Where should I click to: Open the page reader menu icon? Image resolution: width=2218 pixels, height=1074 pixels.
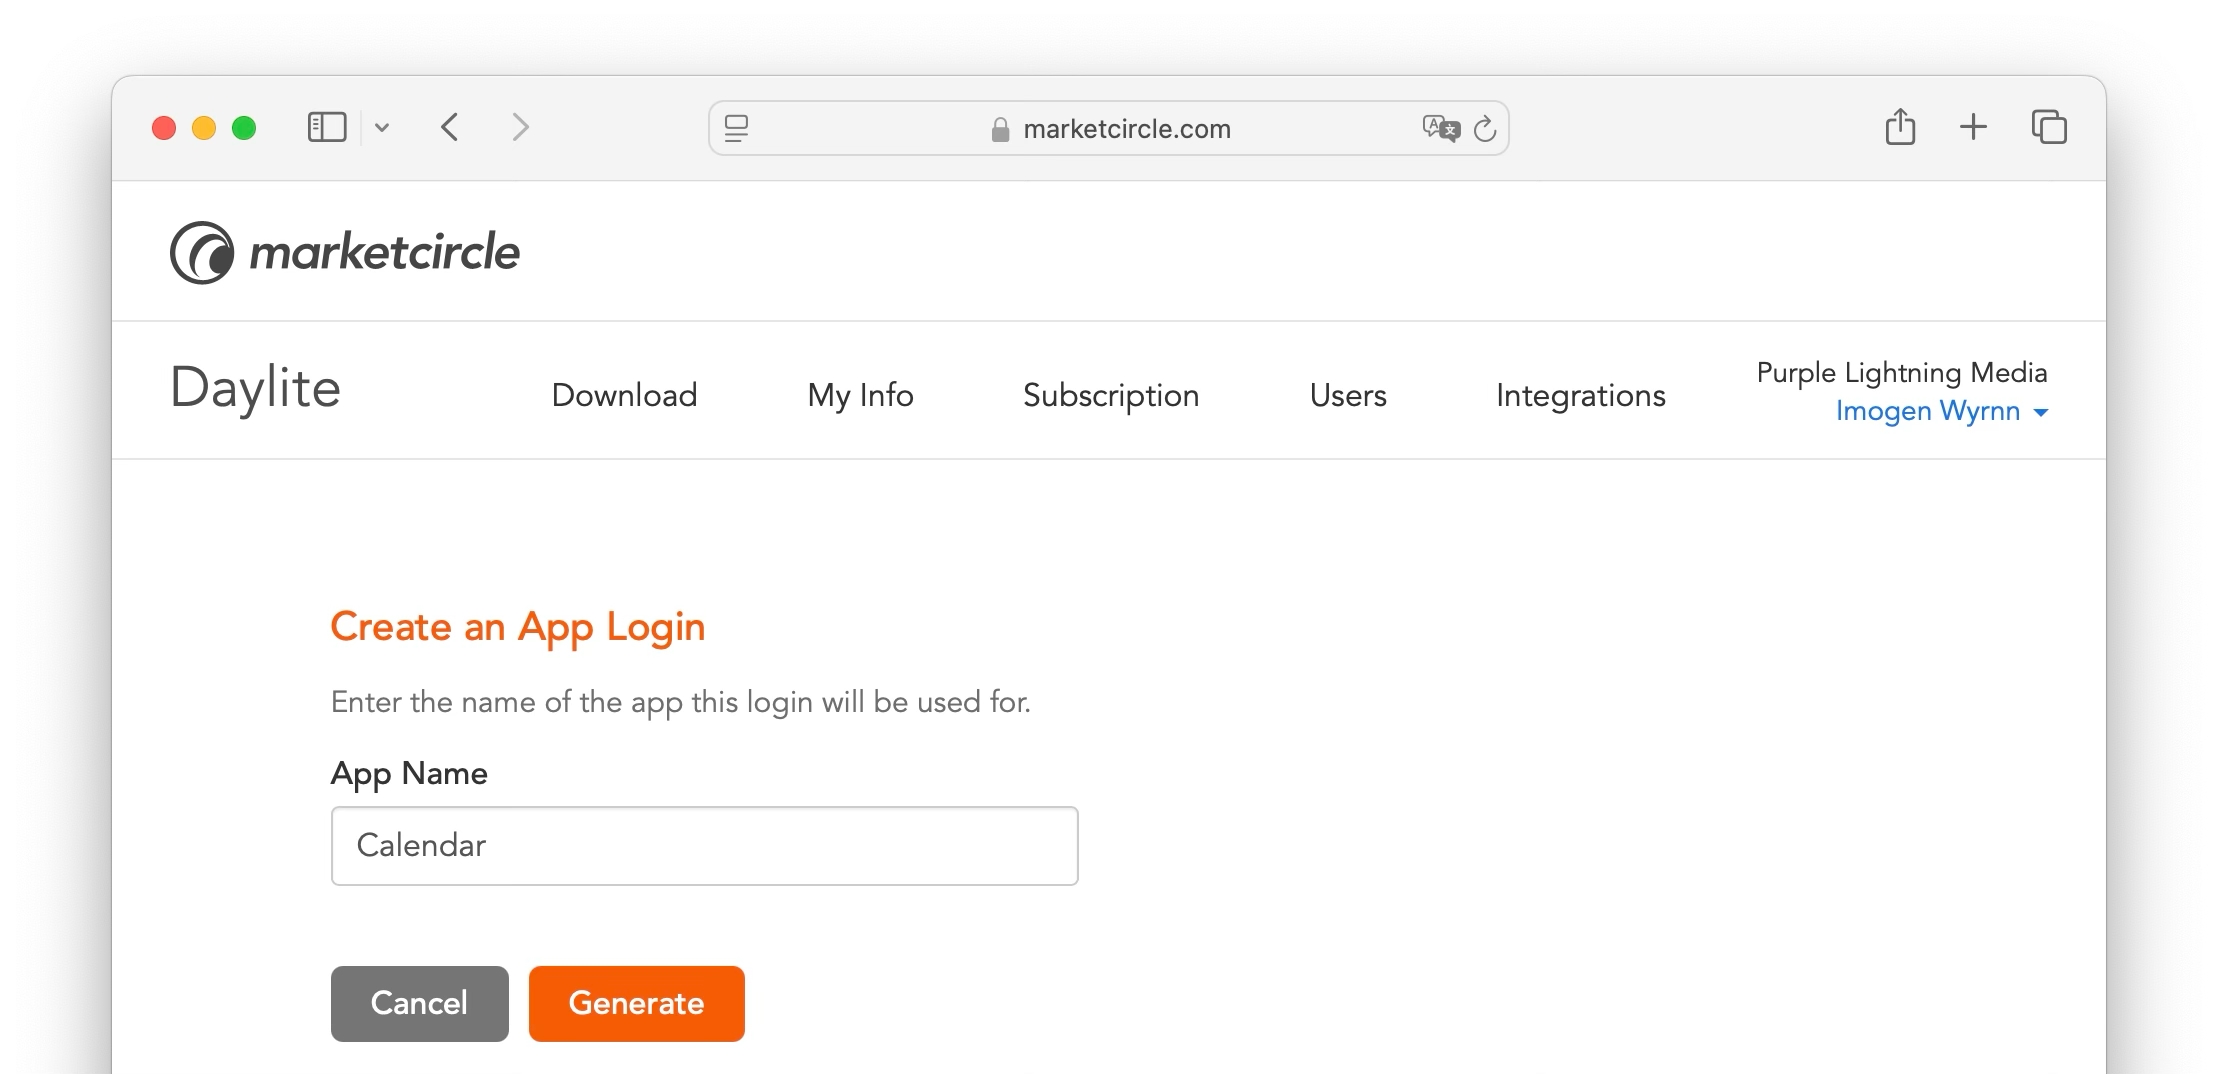[737, 129]
